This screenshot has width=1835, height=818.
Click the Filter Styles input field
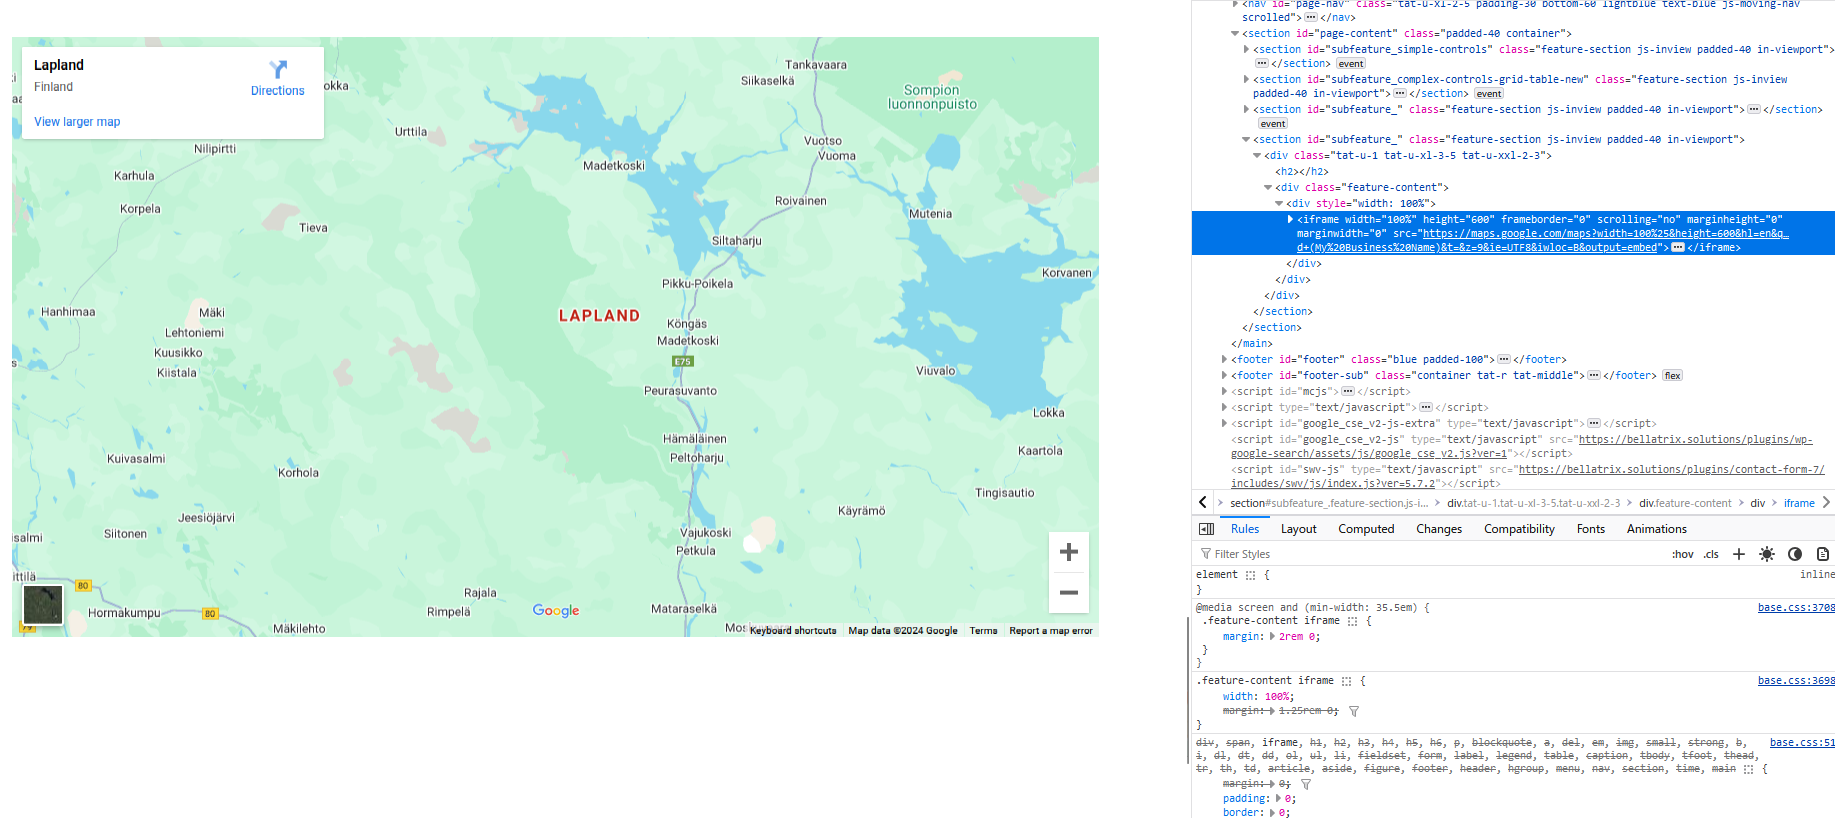1430,554
